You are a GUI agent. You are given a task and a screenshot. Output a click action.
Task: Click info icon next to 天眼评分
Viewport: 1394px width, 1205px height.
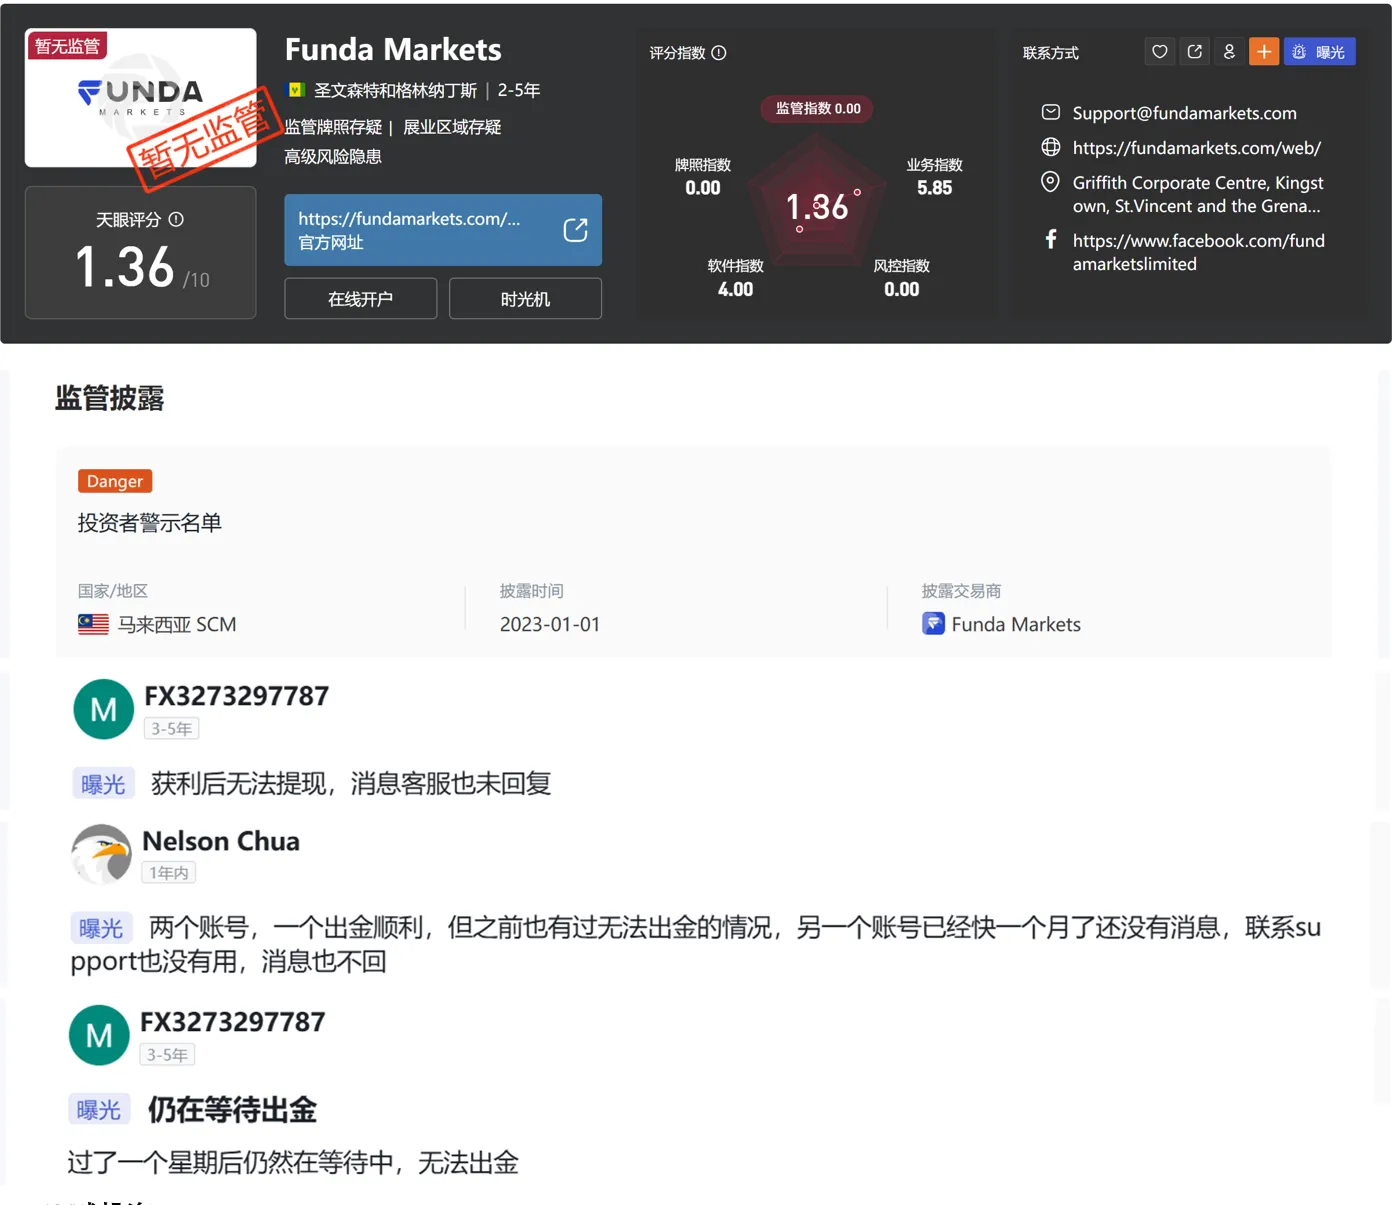click(176, 219)
